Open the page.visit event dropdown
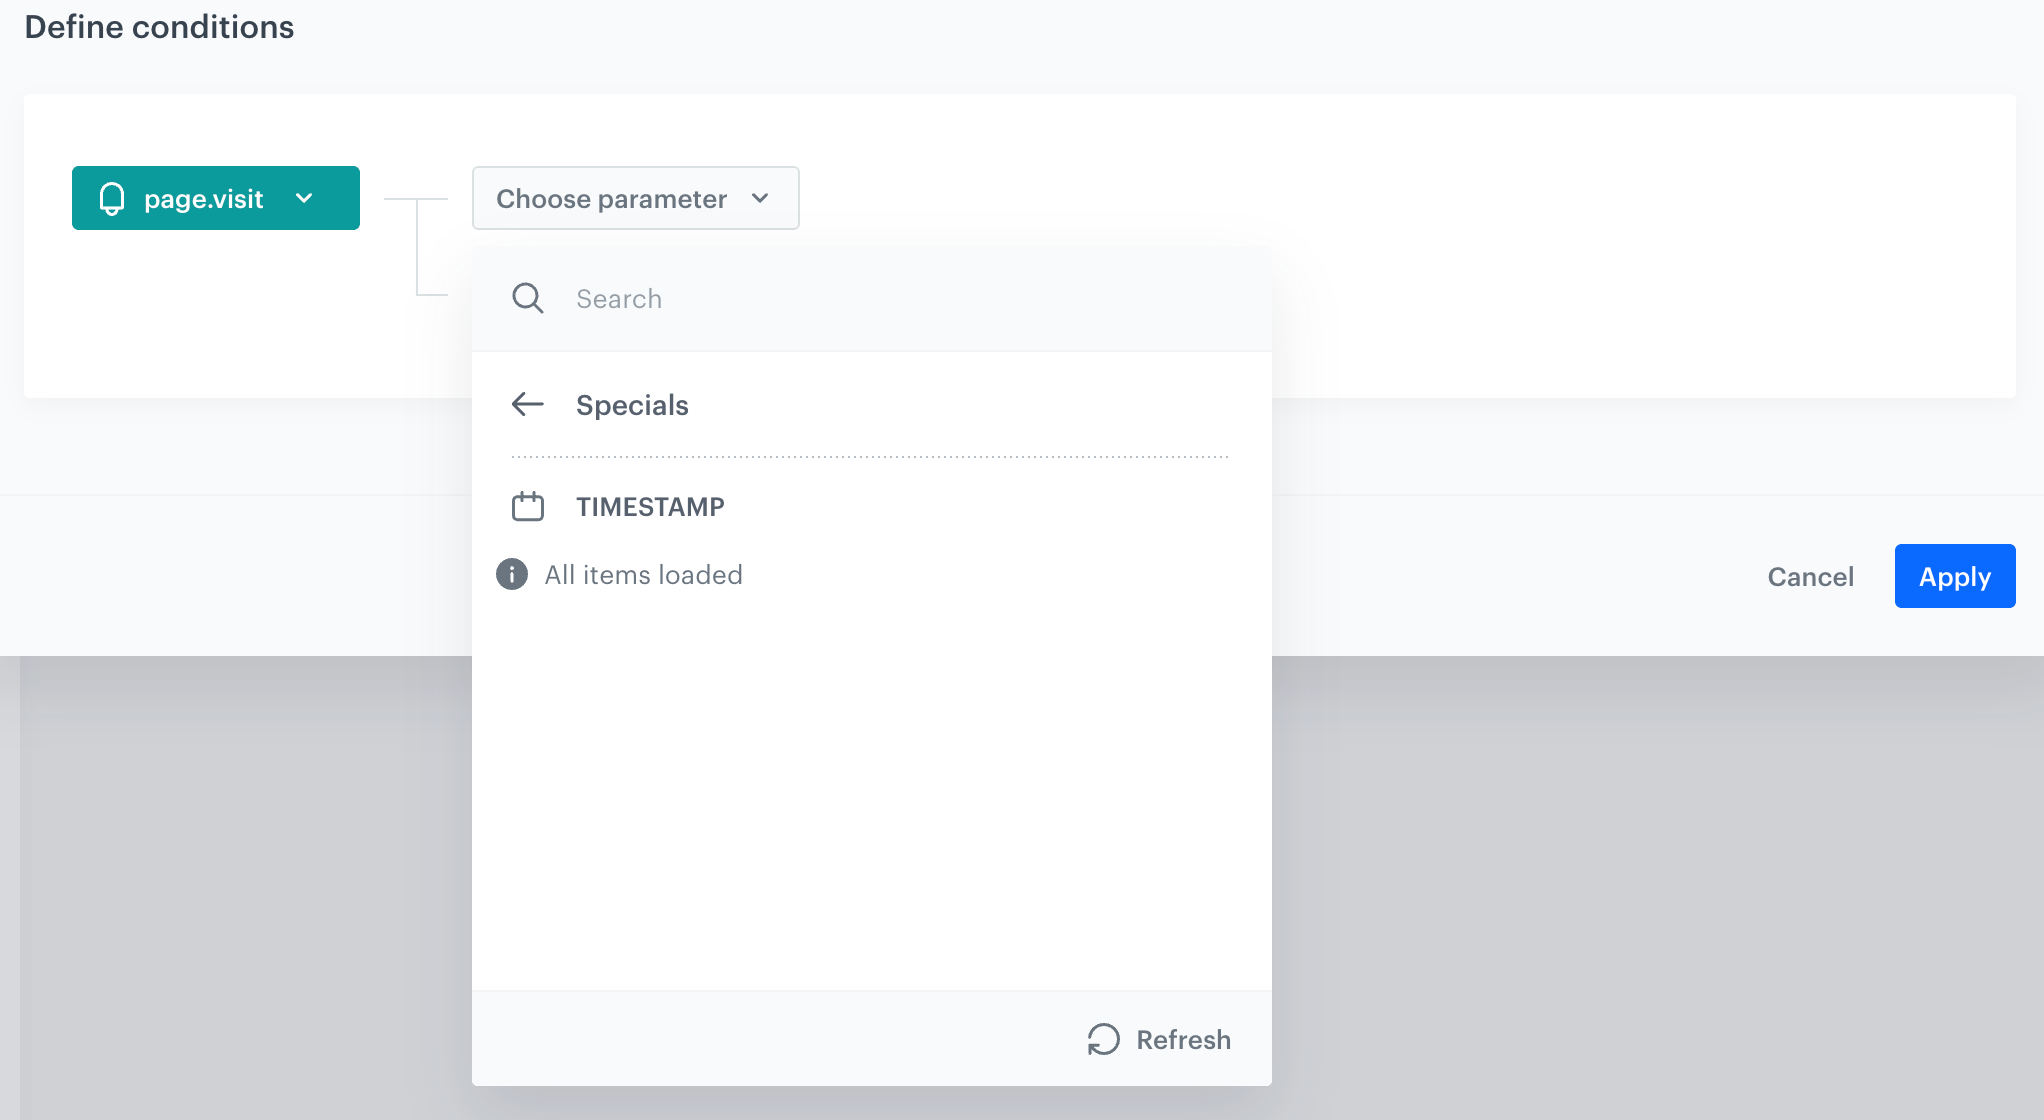Image resolution: width=2044 pixels, height=1120 pixels. [216, 198]
